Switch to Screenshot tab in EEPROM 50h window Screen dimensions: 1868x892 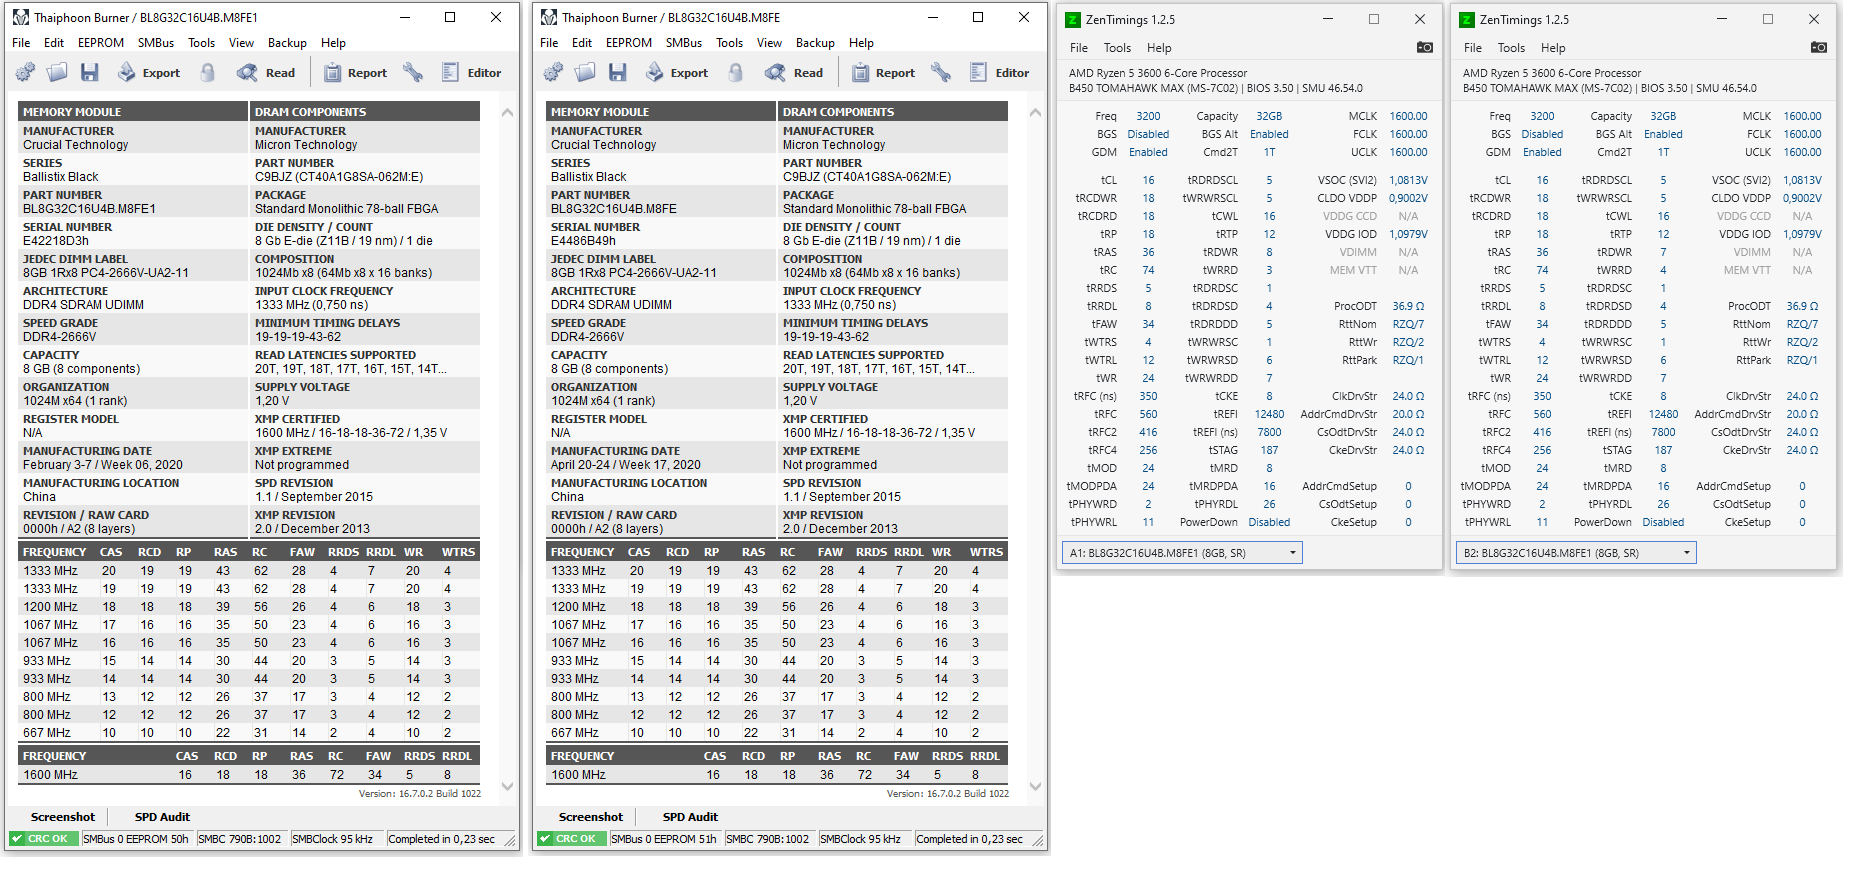63,817
